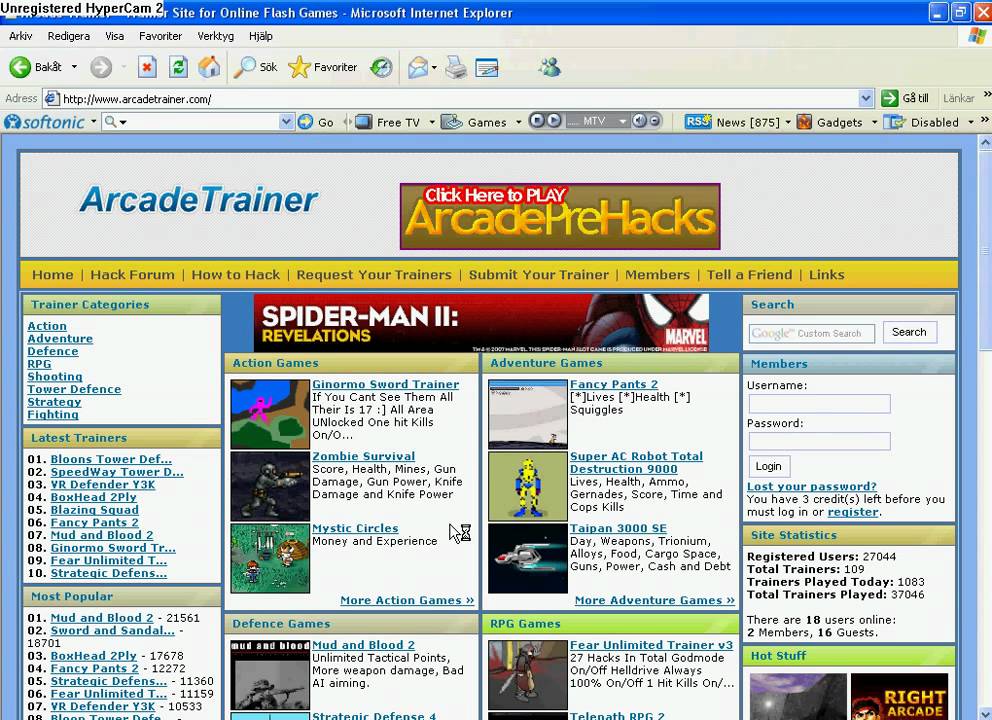992x720 pixels.
Task: Open the address bar dropdown
Action: [x=866, y=98]
